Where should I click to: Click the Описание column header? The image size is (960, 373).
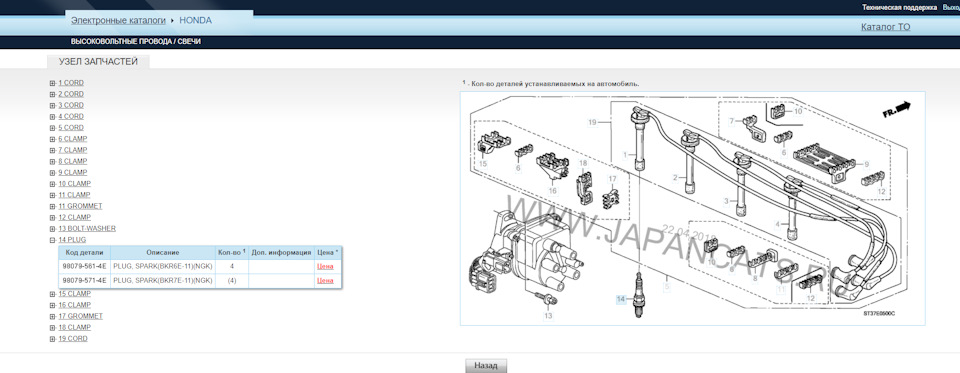pos(163,252)
